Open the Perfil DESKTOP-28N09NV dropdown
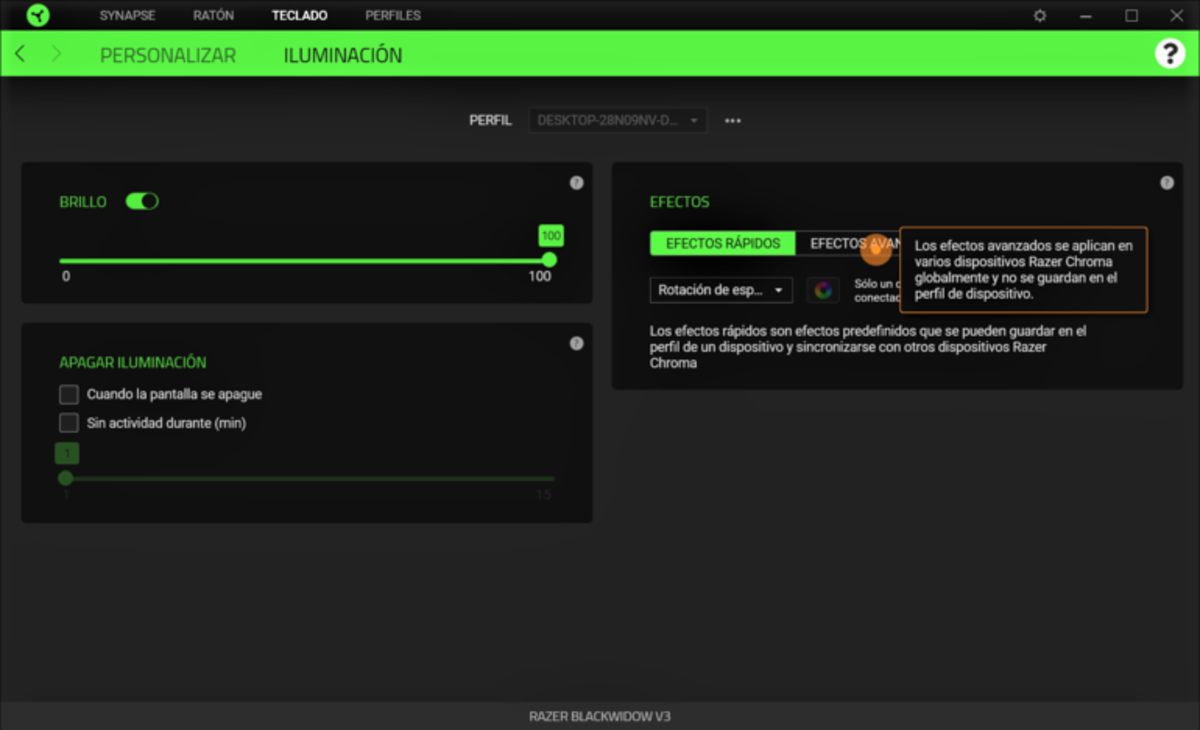 [617, 120]
